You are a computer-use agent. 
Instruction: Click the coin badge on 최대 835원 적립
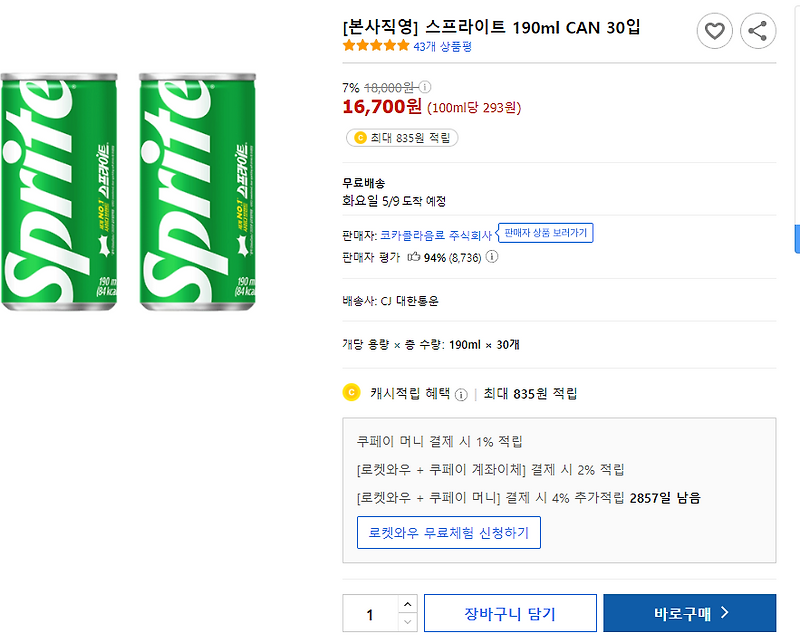(x=360, y=137)
